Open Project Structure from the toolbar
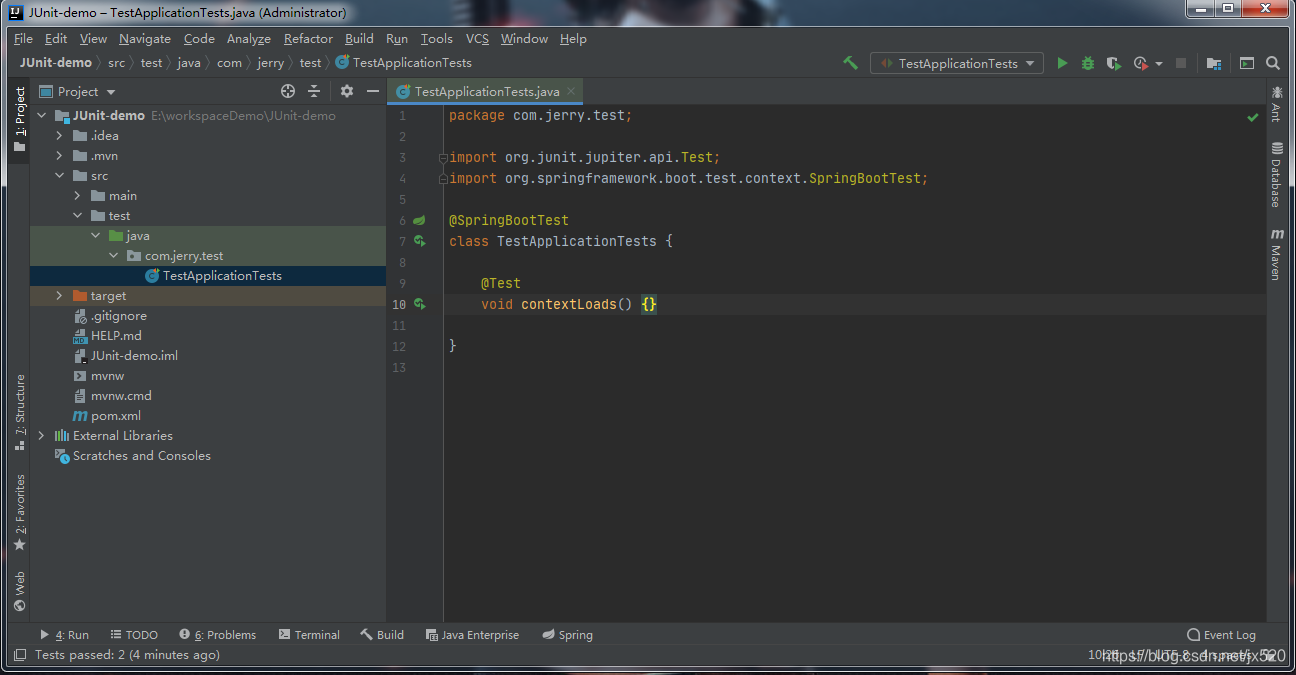The image size is (1296, 675). pos(1213,63)
